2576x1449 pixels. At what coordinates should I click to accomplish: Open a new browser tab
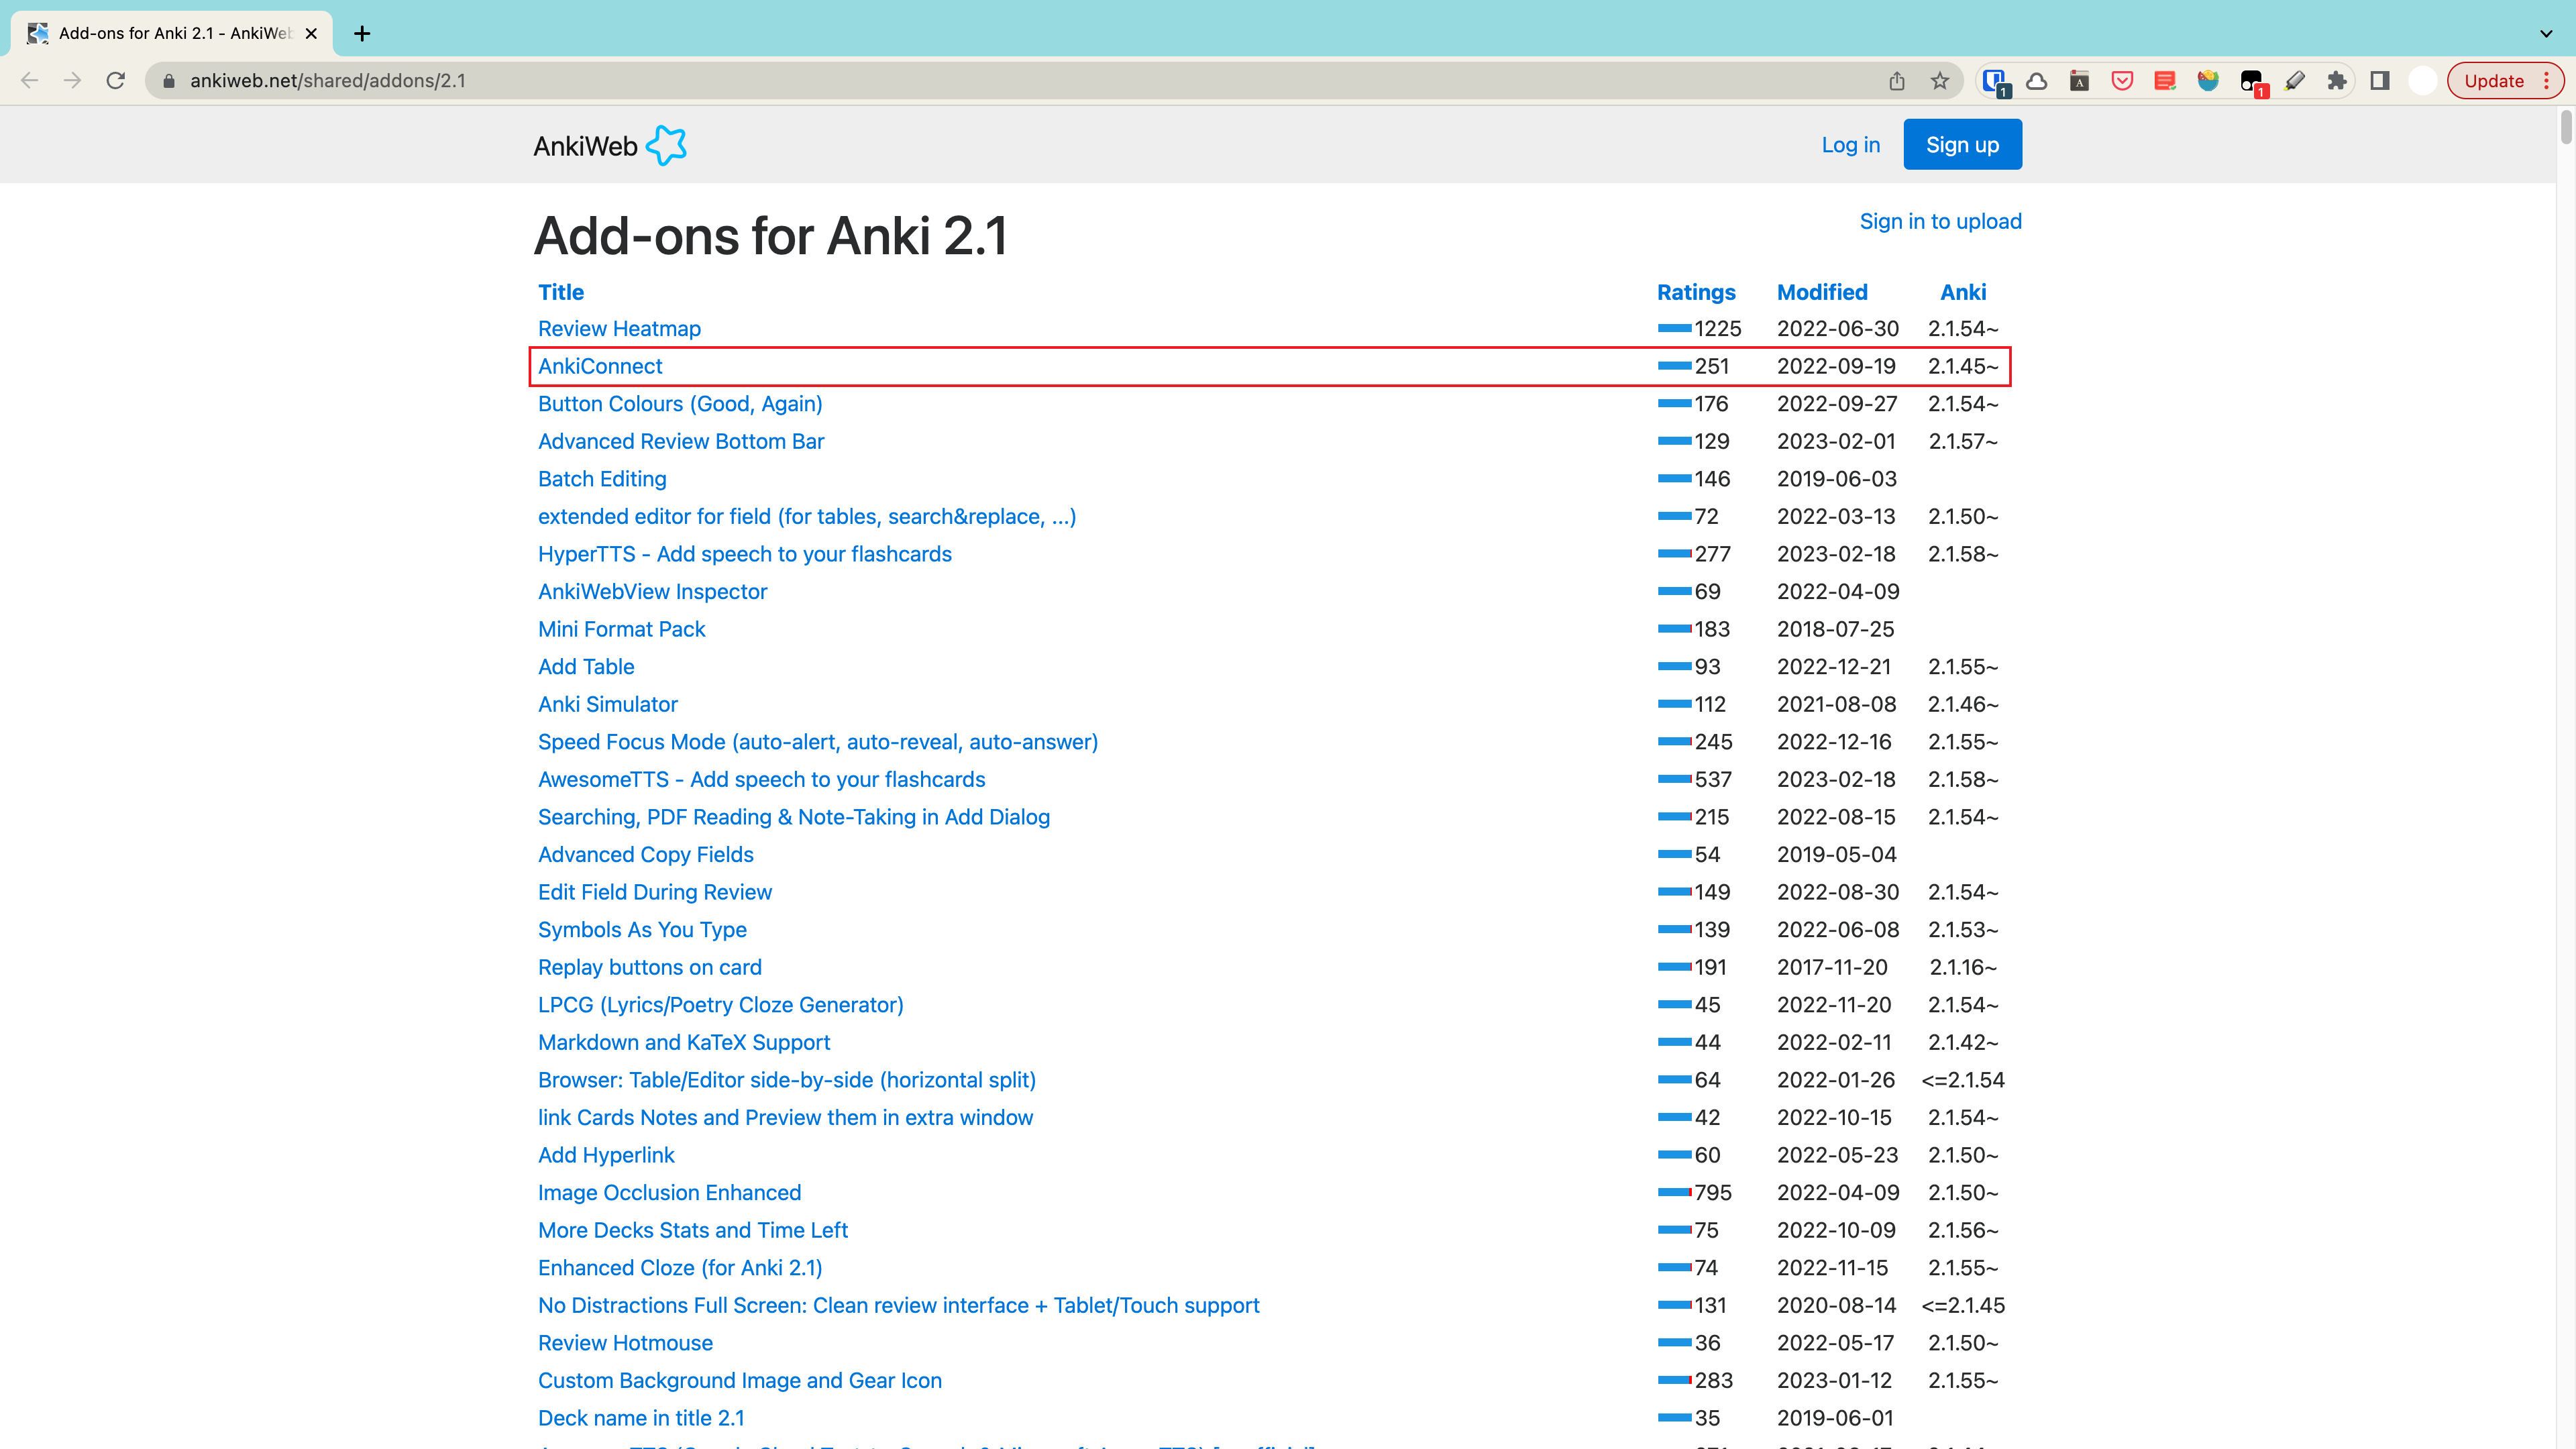coord(362,33)
